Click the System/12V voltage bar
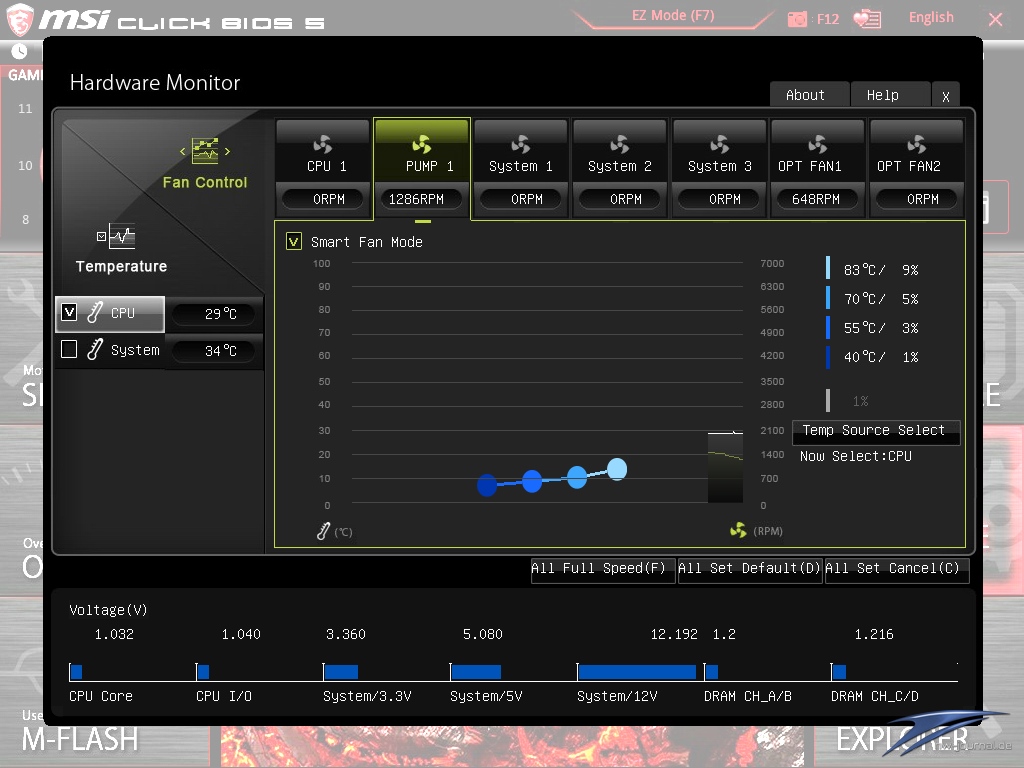1024x768 pixels. point(637,672)
